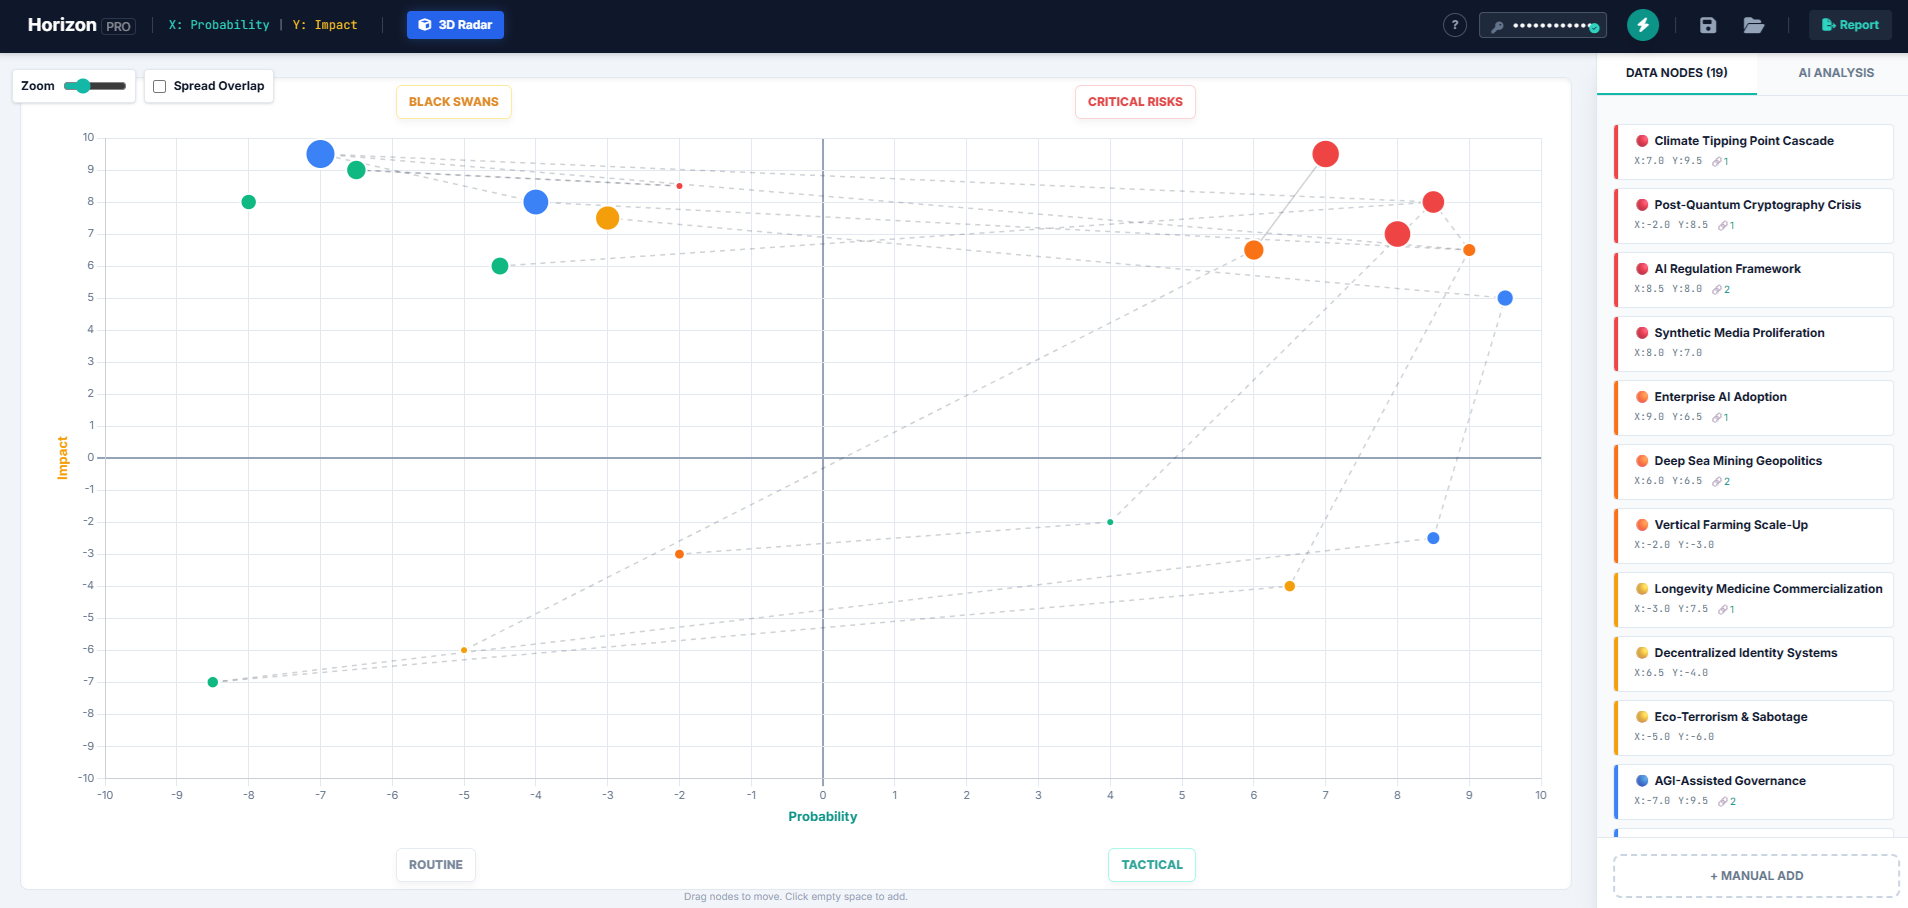Click the Critical Risks quadrant label

1135,102
